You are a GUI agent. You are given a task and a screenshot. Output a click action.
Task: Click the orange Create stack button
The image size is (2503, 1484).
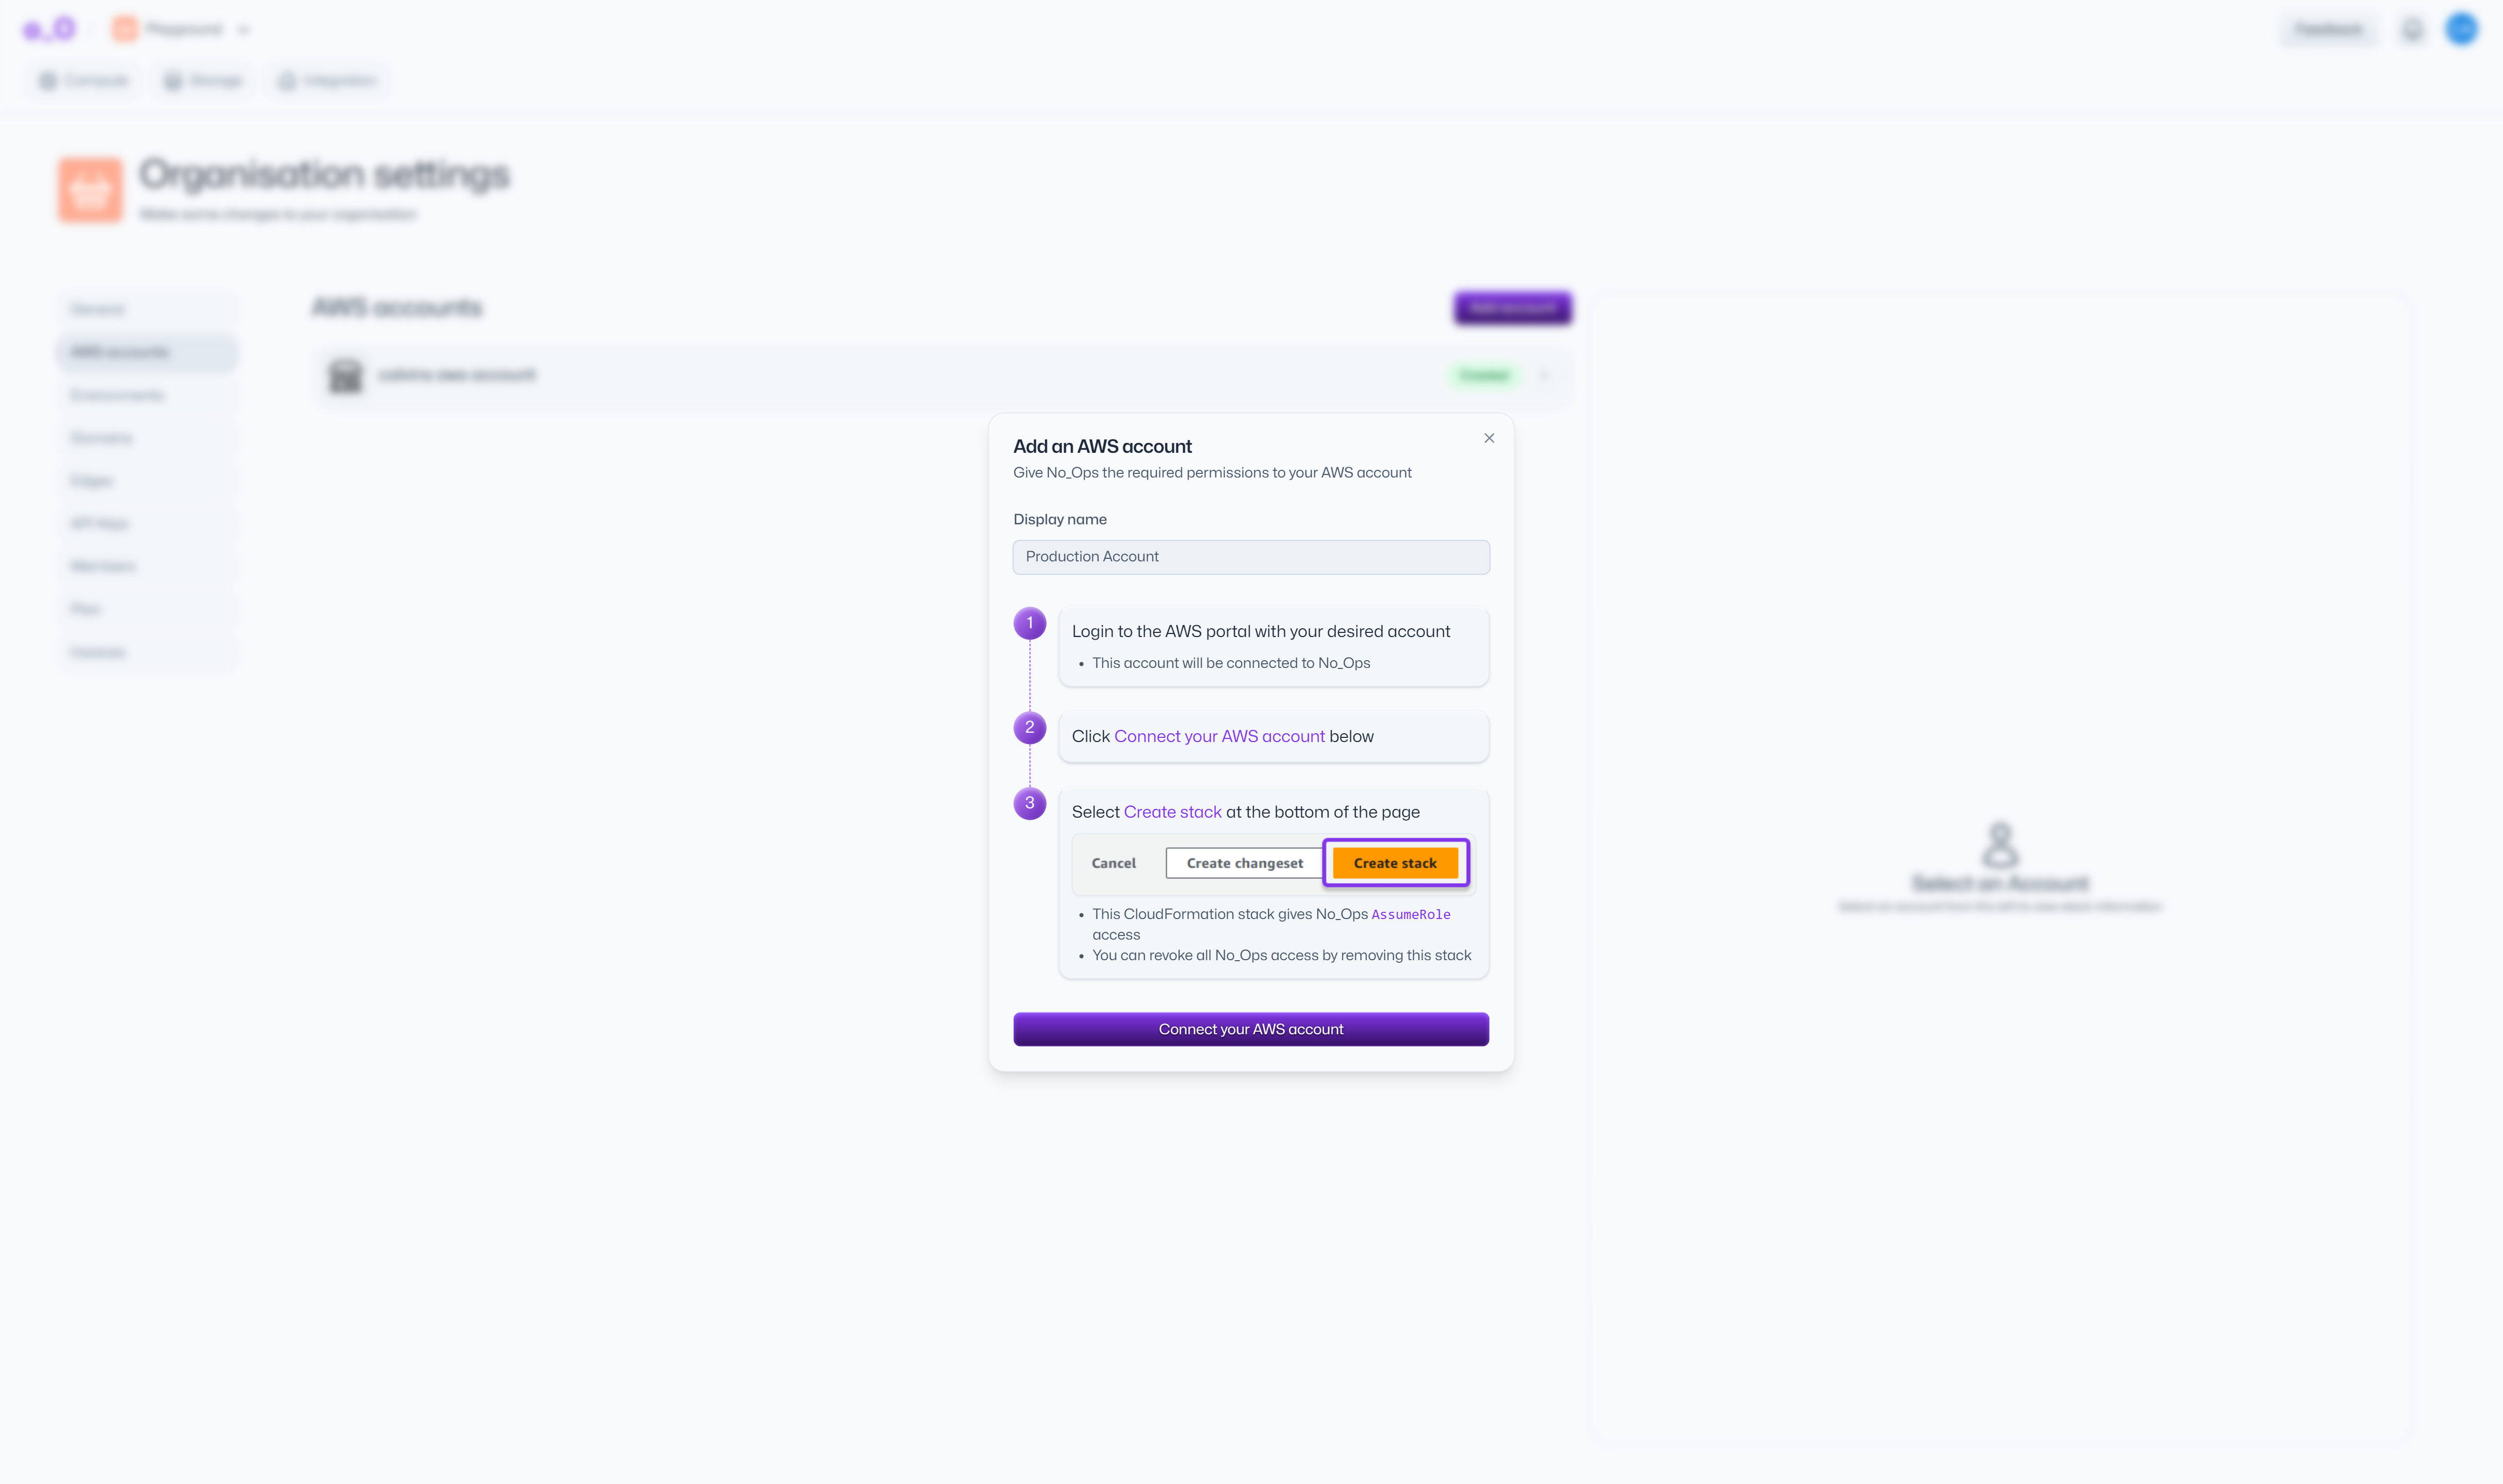[1395, 863]
